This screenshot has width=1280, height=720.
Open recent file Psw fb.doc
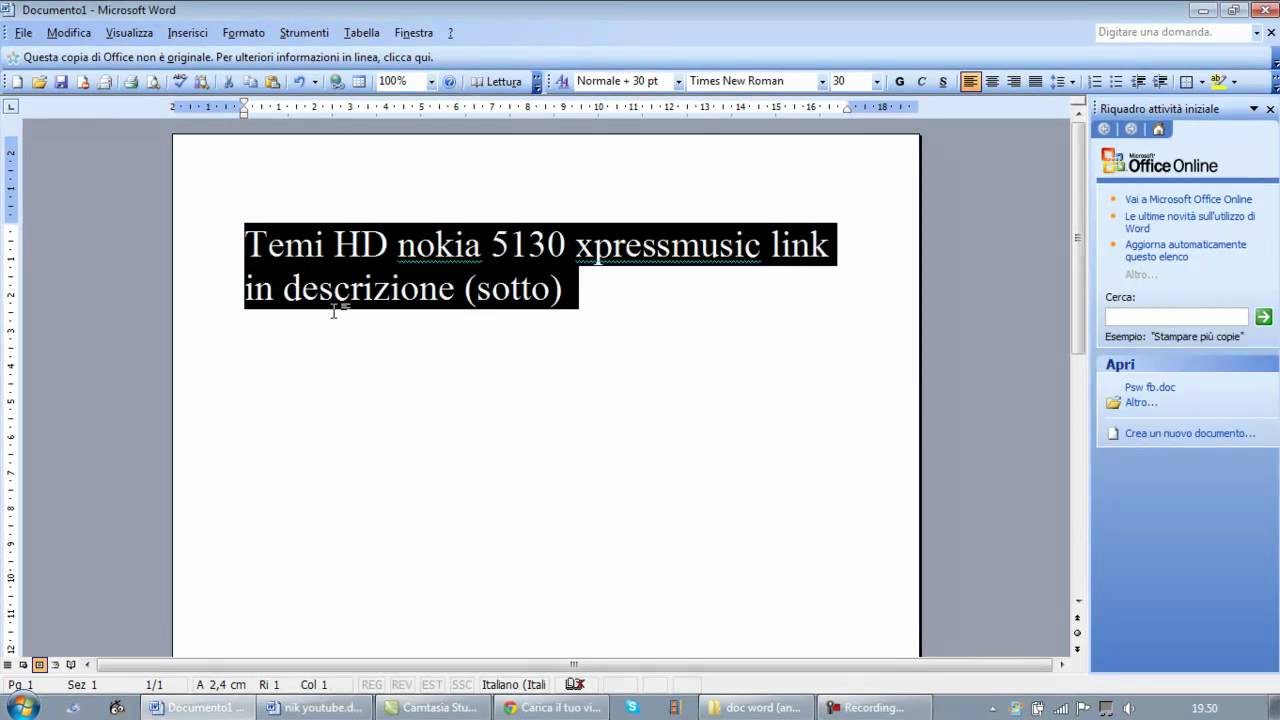pyautogui.click(x=1150, y=387)
